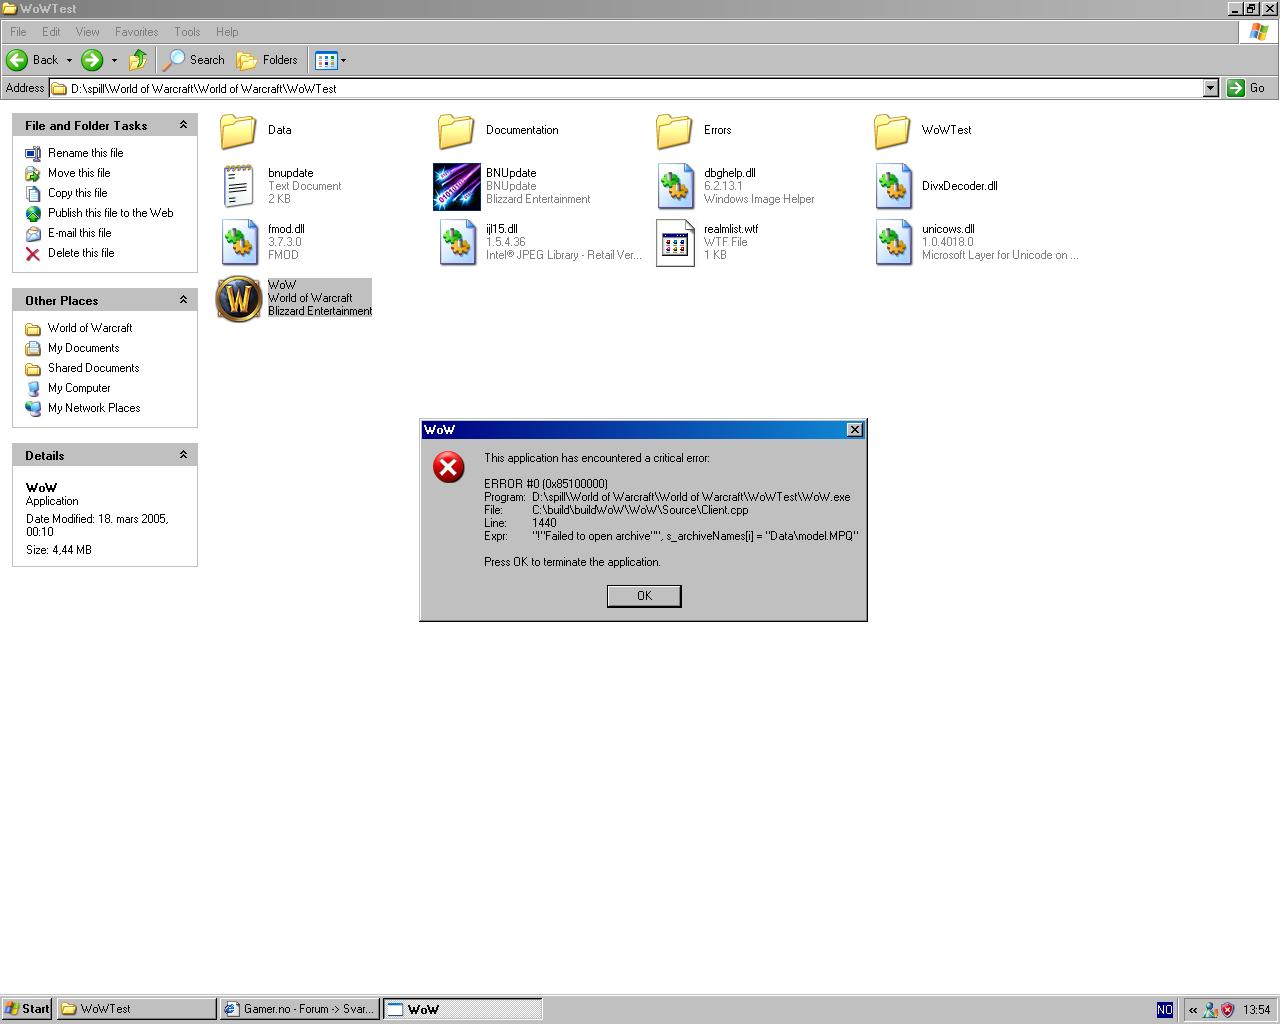Open the Back history dropdown arrow
The image size is (1280, 1024).
[x=69, y=60]
